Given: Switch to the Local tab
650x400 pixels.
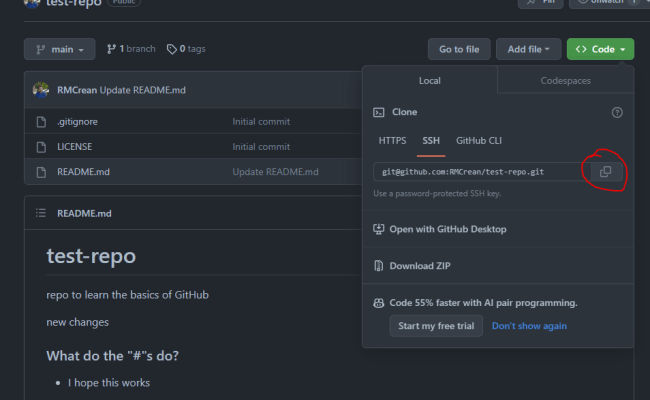Looking at the screenshot, I should 429,81.
